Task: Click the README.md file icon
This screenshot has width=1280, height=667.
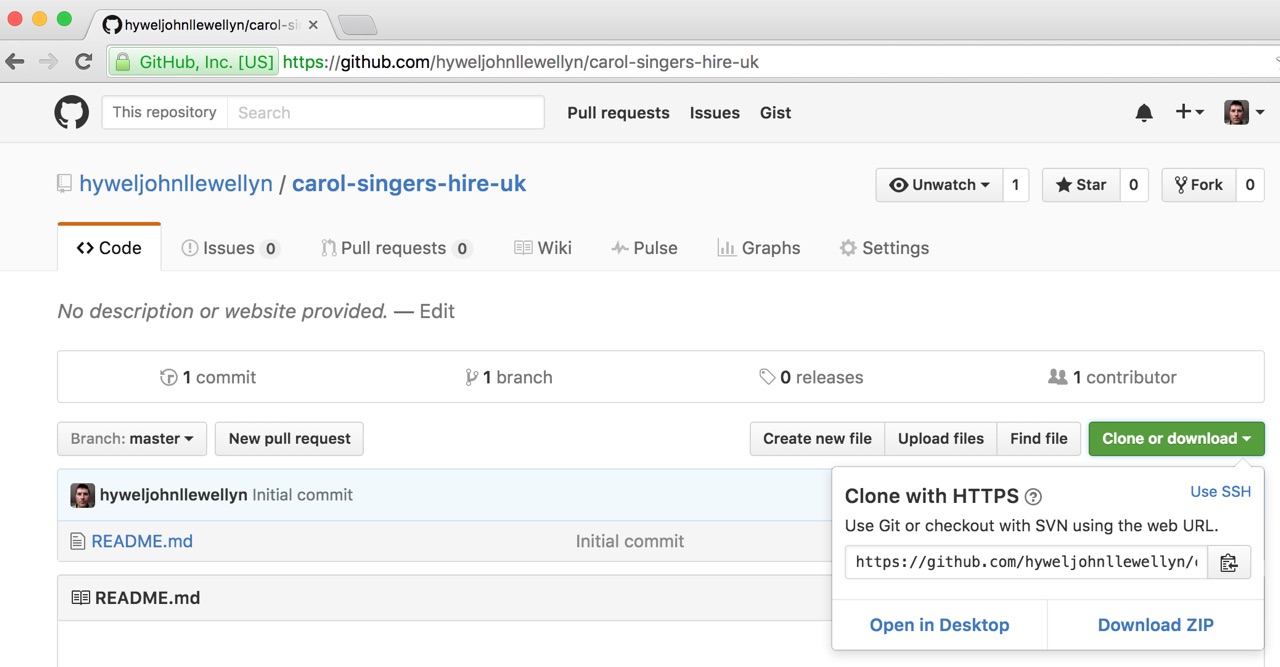Action: click(x=78, y=541)
